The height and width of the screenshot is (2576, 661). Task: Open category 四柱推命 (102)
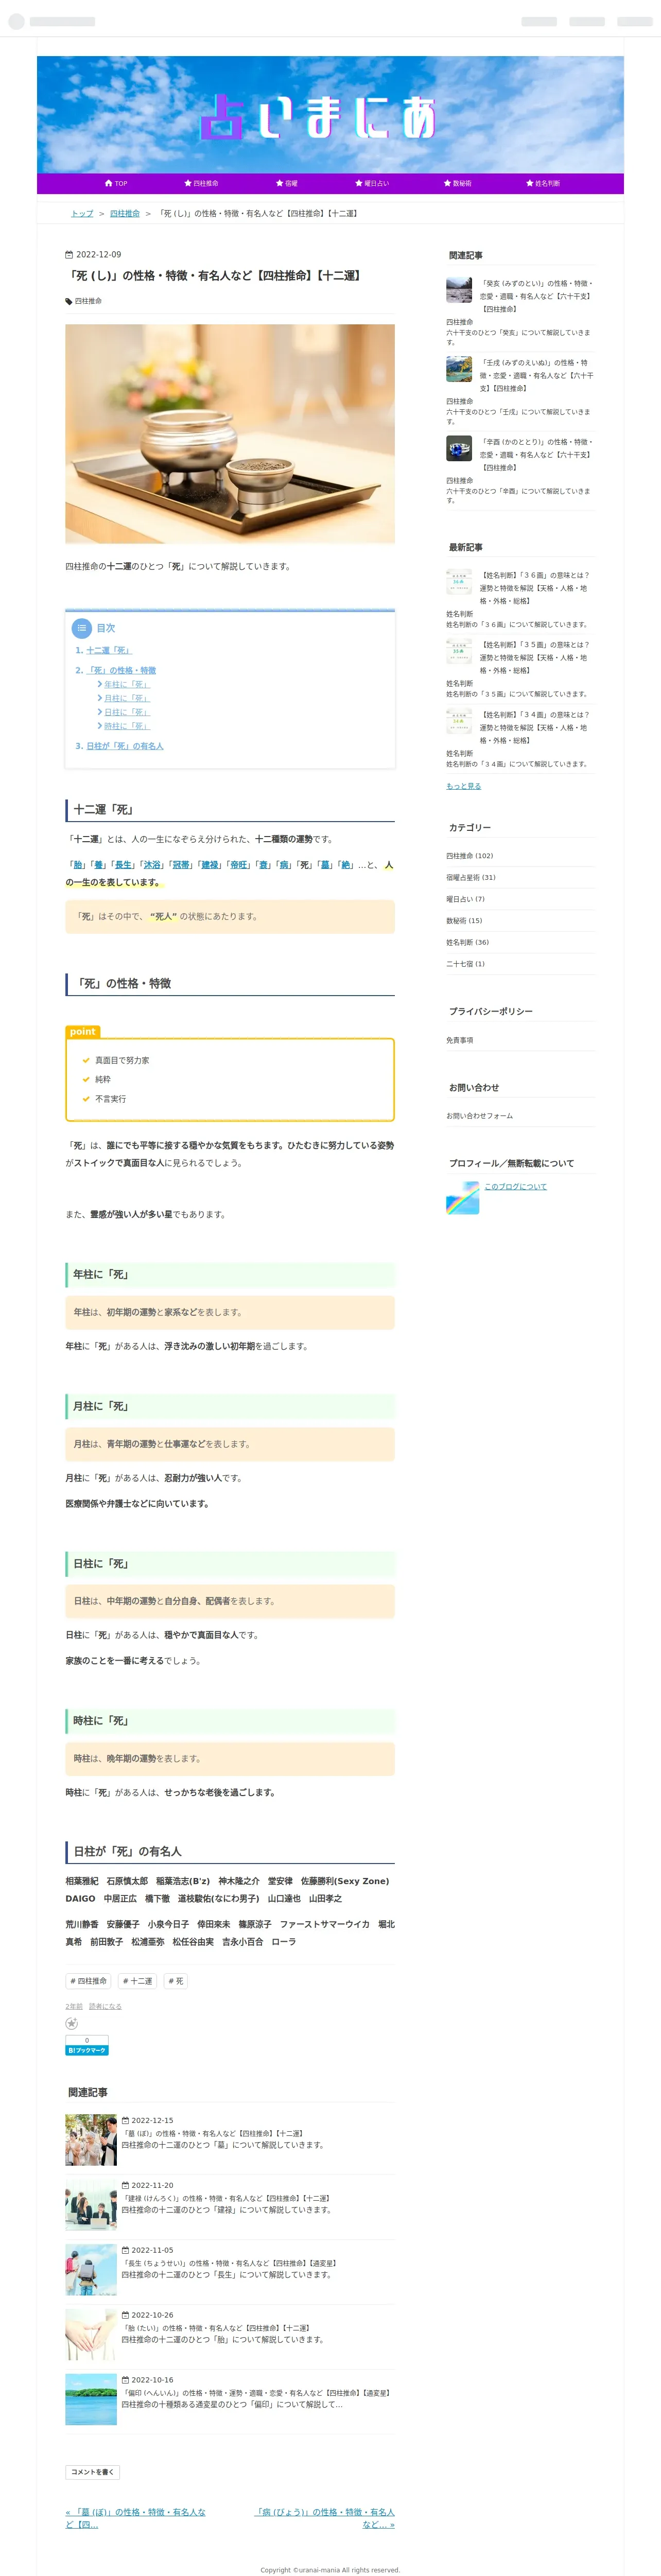pyautogui.click(x=469, y=856)
